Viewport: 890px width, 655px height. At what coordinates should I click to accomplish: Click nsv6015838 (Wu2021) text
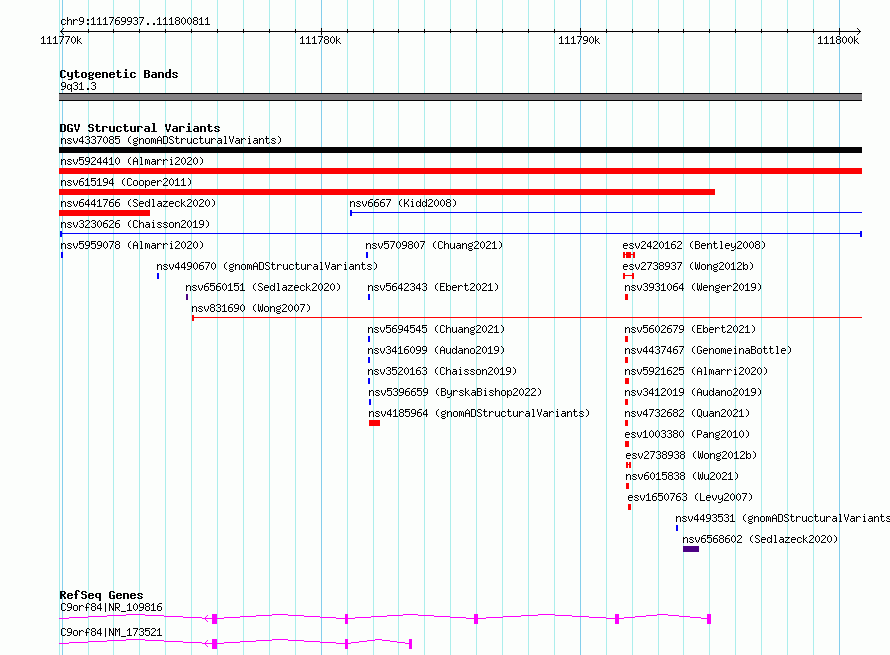(x=682, y=476)
